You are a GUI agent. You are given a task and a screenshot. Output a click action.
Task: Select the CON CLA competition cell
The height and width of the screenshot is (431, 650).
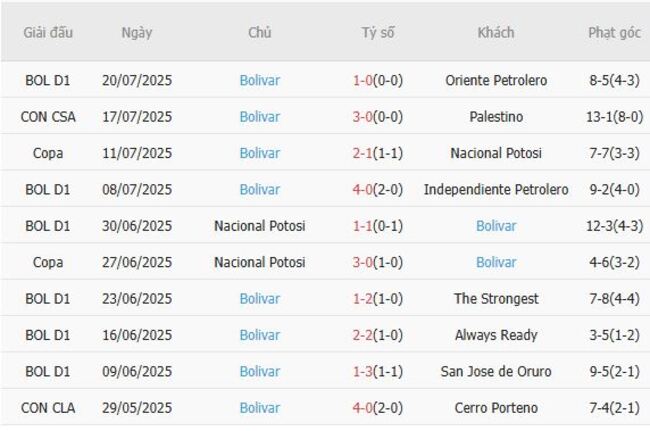[48, 408]
